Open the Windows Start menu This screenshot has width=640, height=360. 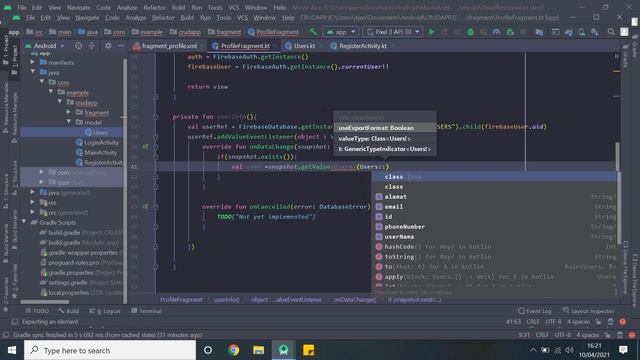12,350
